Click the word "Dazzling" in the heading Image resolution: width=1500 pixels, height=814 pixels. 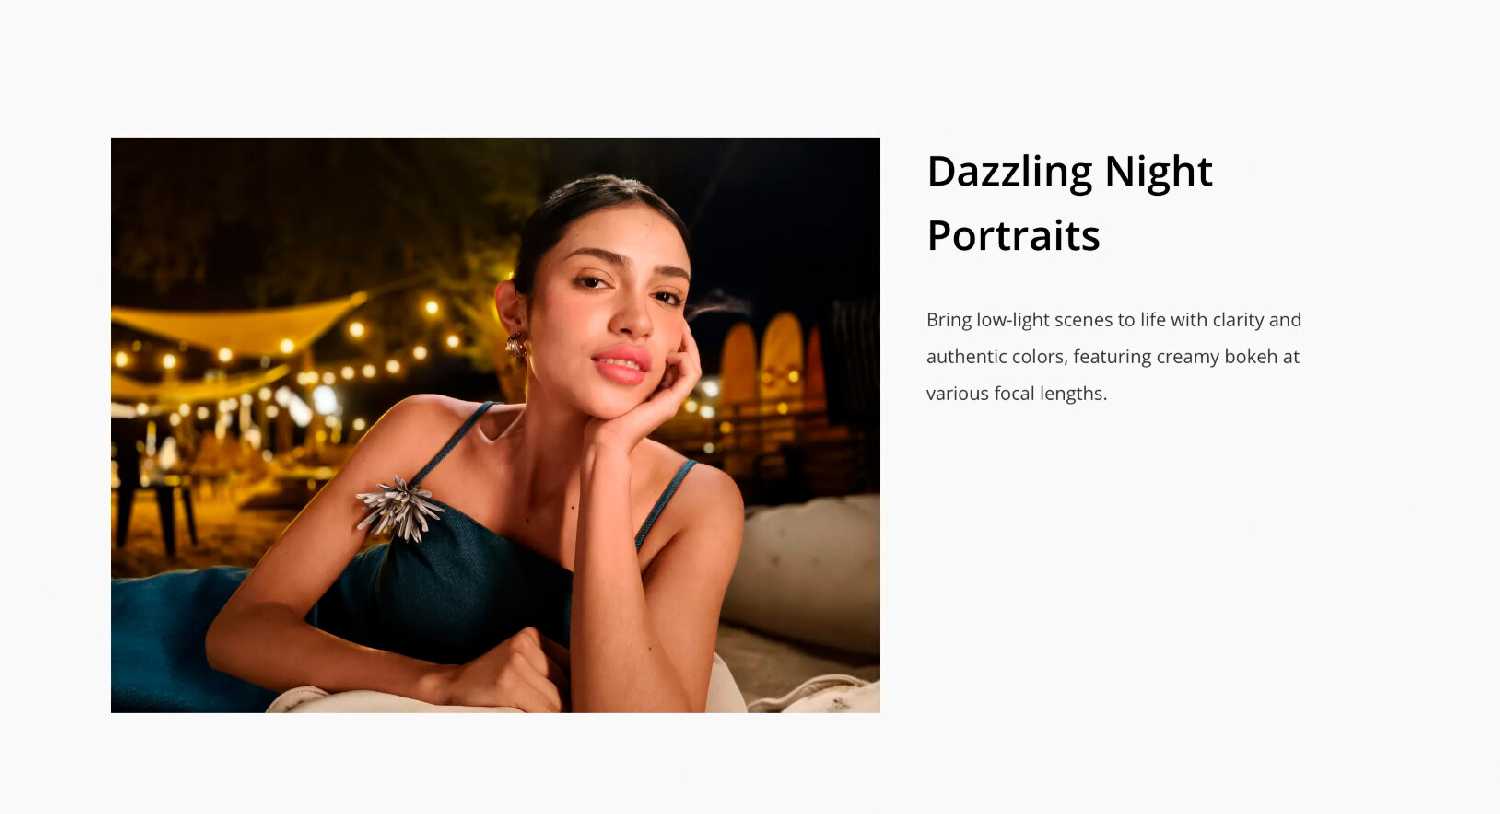1009,173
